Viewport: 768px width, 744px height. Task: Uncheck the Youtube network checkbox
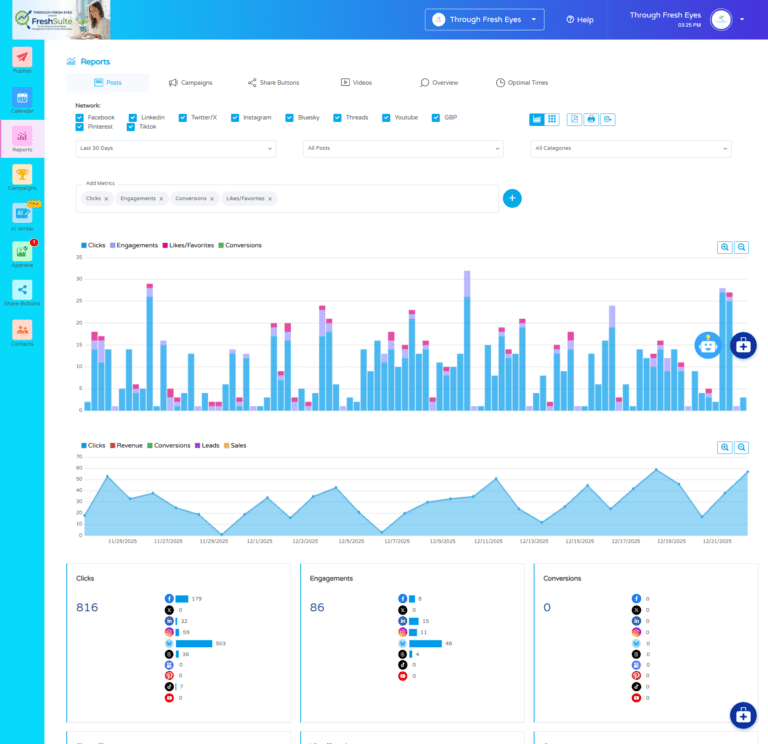click(x=386, y=118)
